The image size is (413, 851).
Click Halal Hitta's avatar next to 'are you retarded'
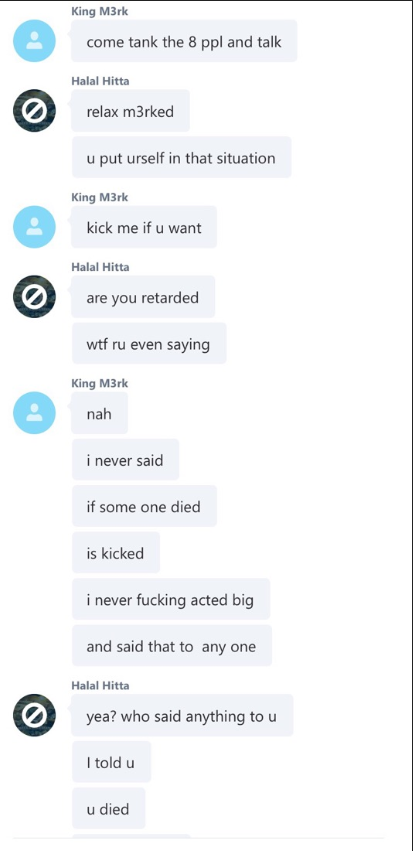click(34, 296)
